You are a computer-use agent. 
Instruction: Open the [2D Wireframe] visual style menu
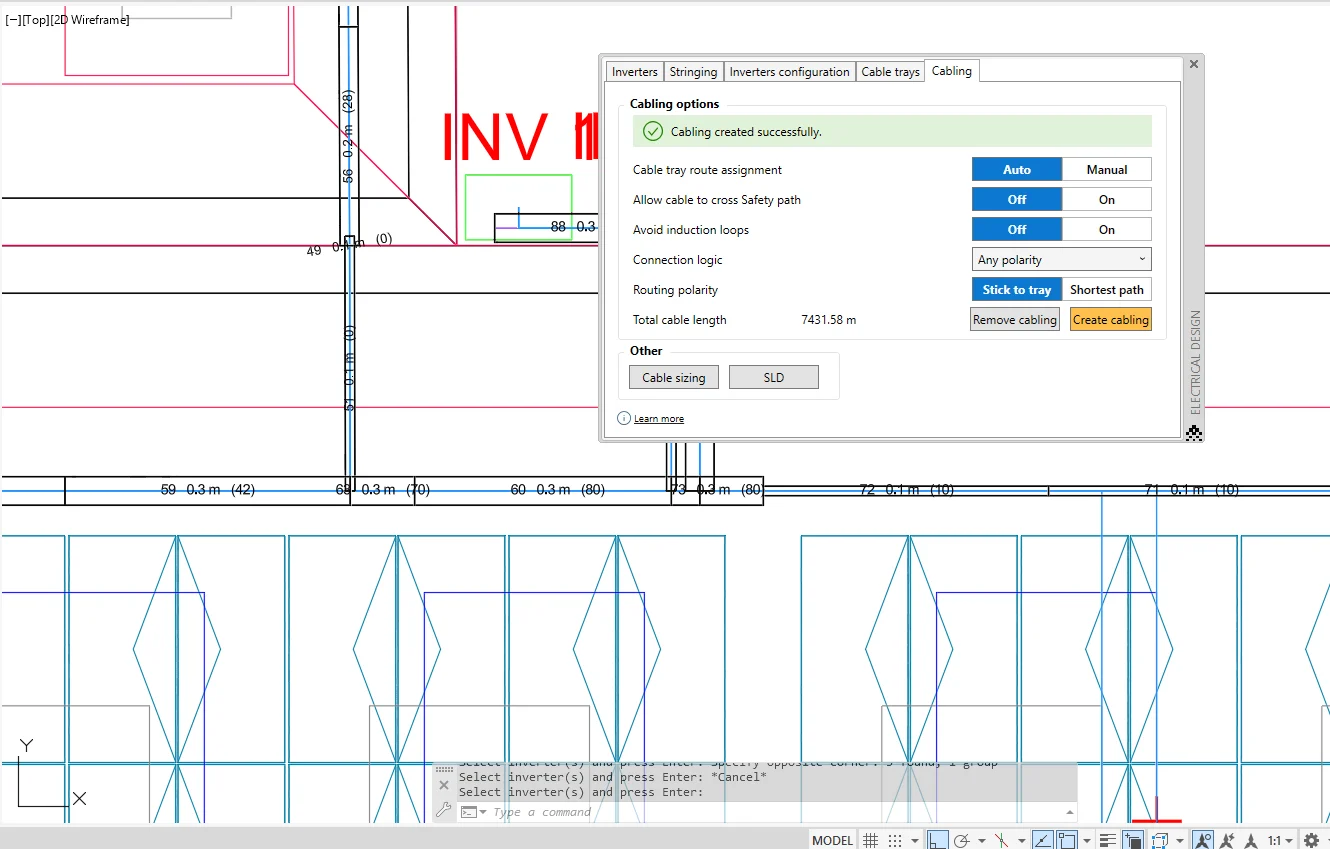click(x=90, y=20)
